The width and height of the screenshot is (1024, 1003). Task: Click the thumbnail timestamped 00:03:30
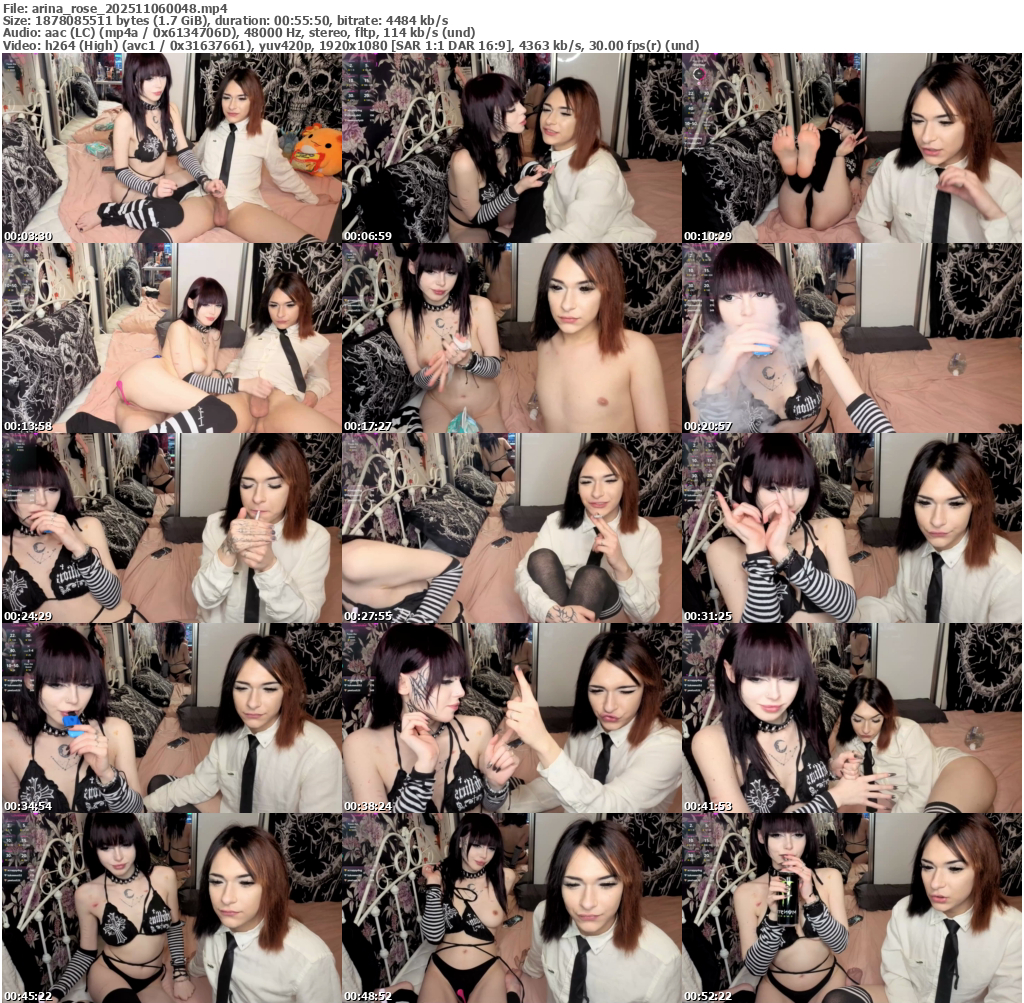[171, 148]
